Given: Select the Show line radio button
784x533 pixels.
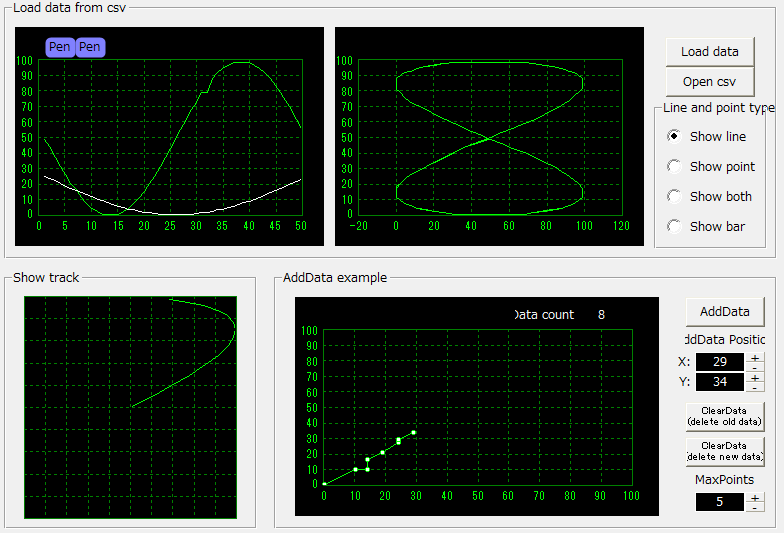Looking at the screenshot, I should pos(674,136).
